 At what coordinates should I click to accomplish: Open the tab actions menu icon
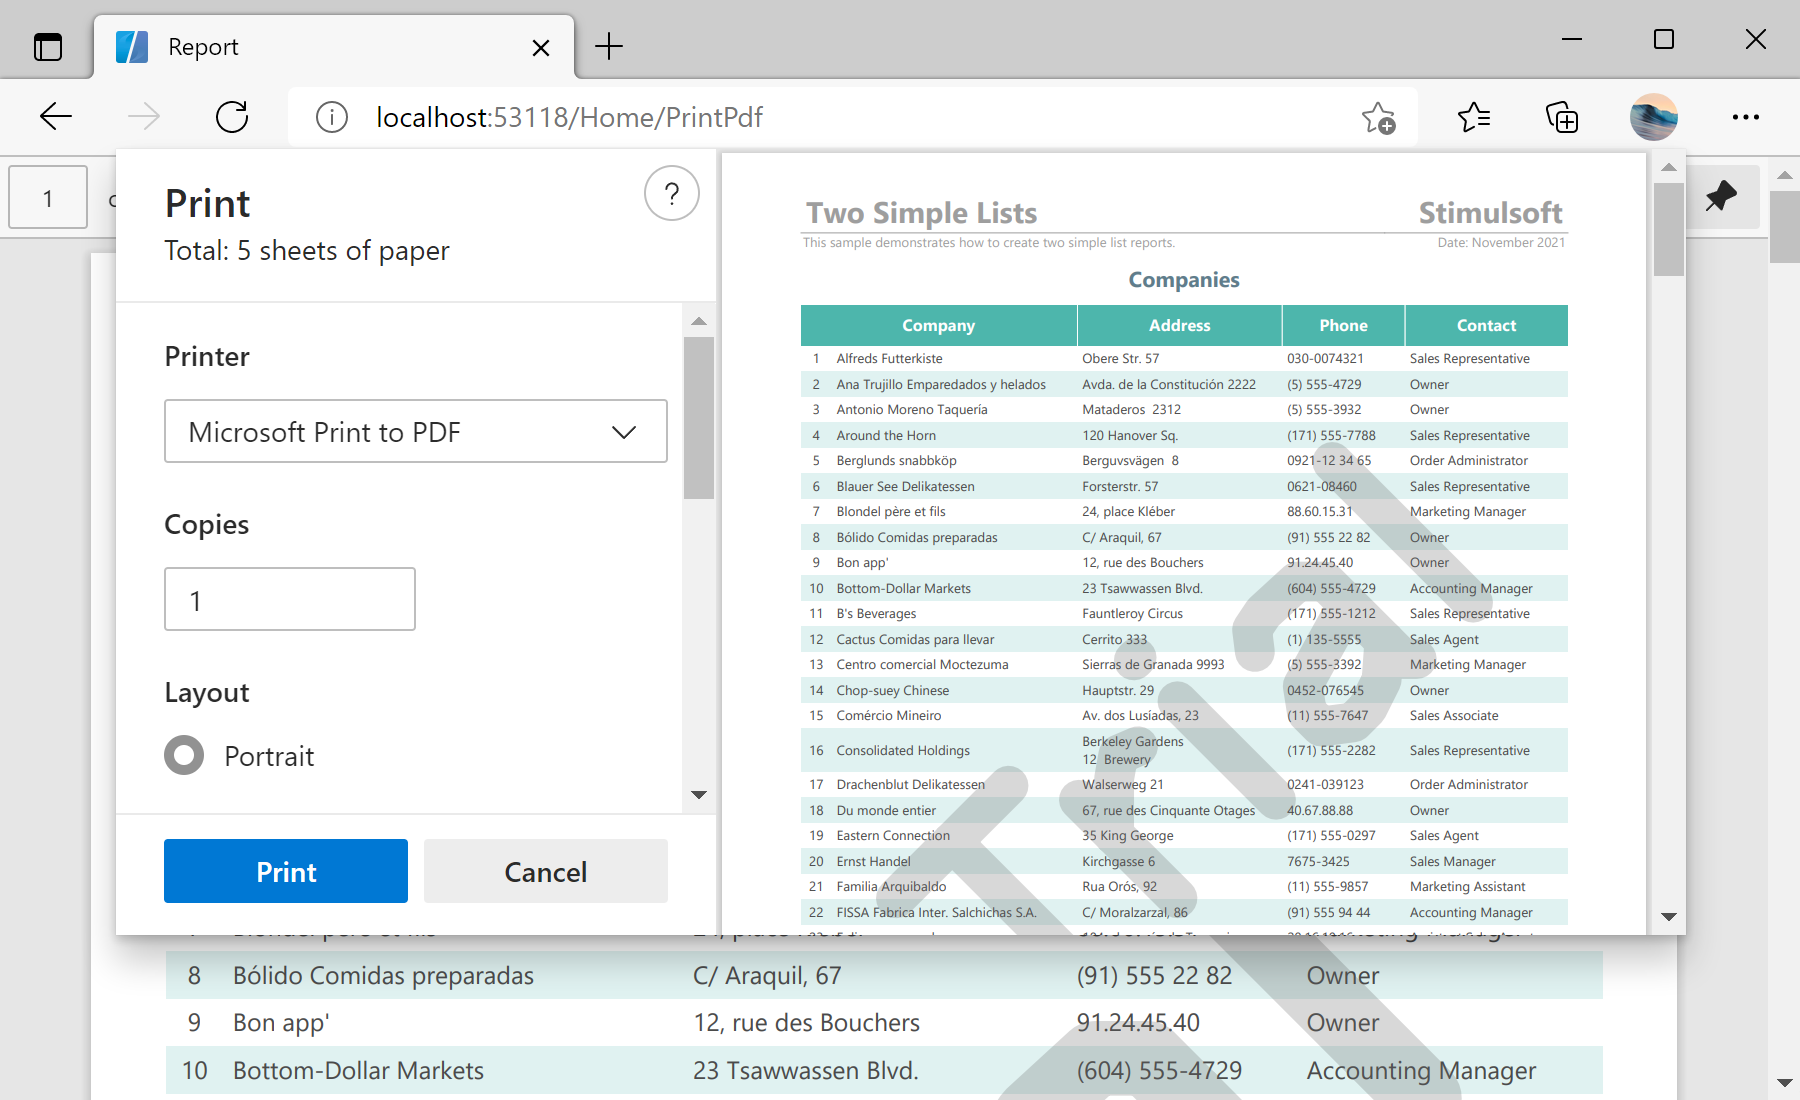(48, 47)
